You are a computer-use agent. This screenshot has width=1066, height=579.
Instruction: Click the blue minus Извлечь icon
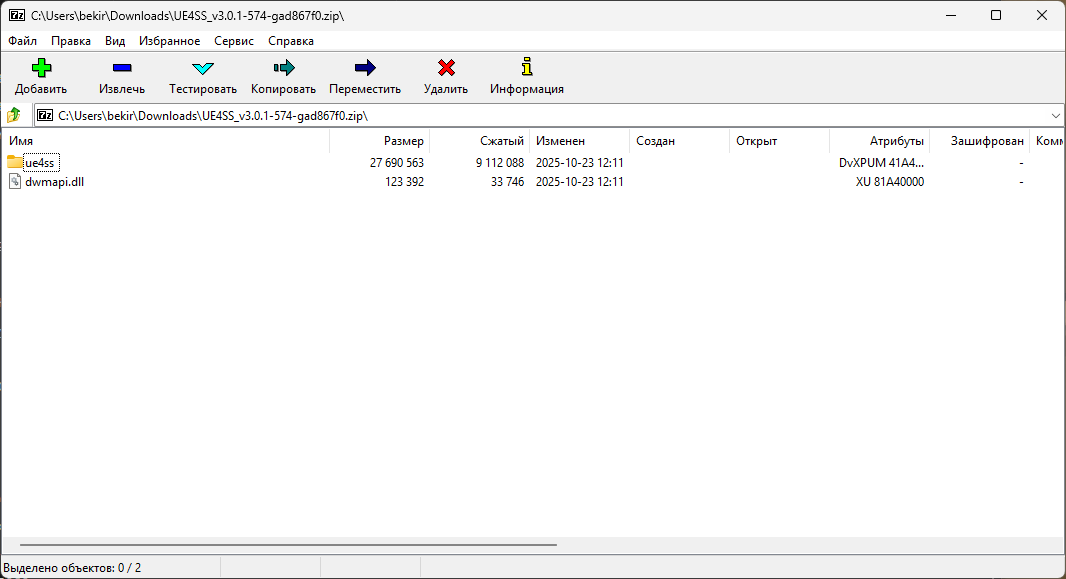tap(122, 68)
